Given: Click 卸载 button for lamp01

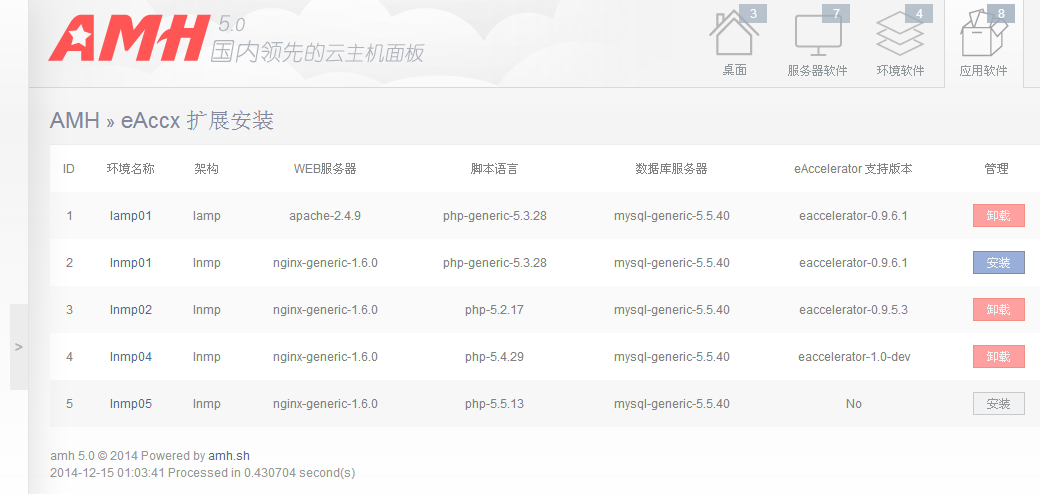Looking at the screenshot, I should click(x=998, y=216).
